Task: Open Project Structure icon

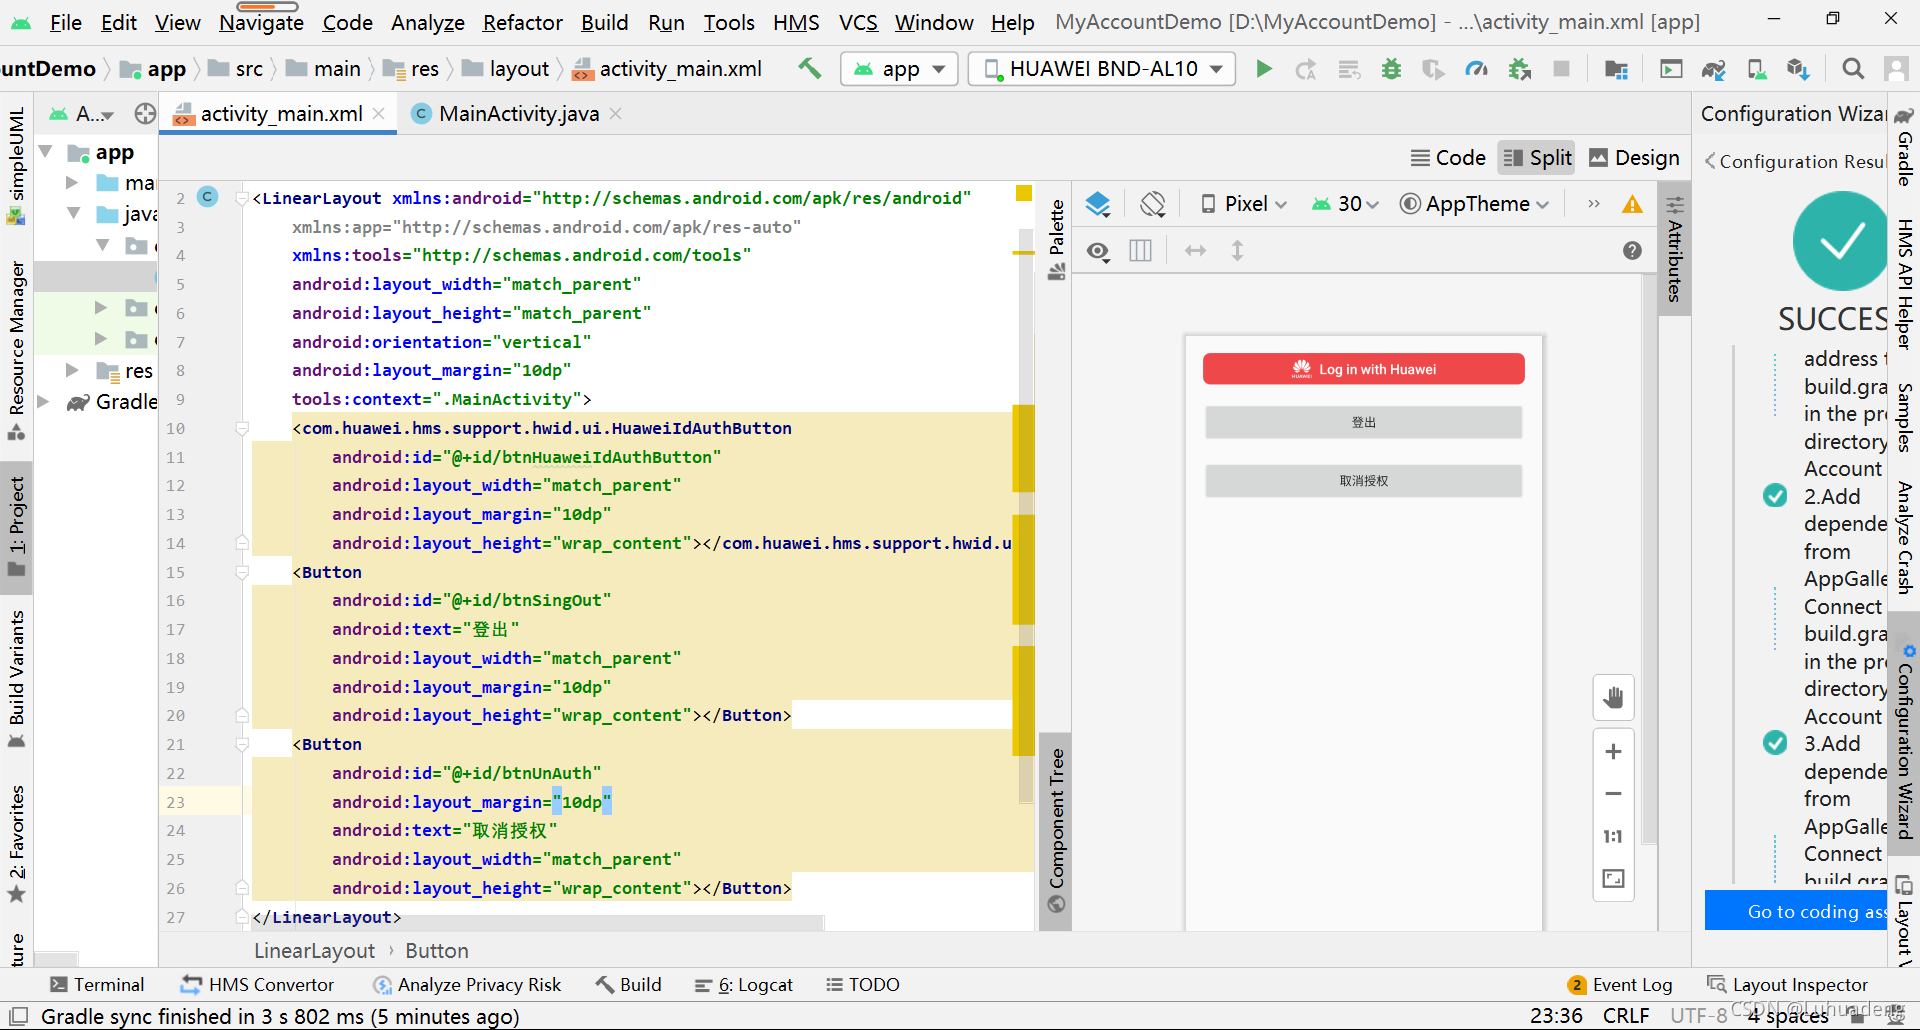Action: 1616,68
